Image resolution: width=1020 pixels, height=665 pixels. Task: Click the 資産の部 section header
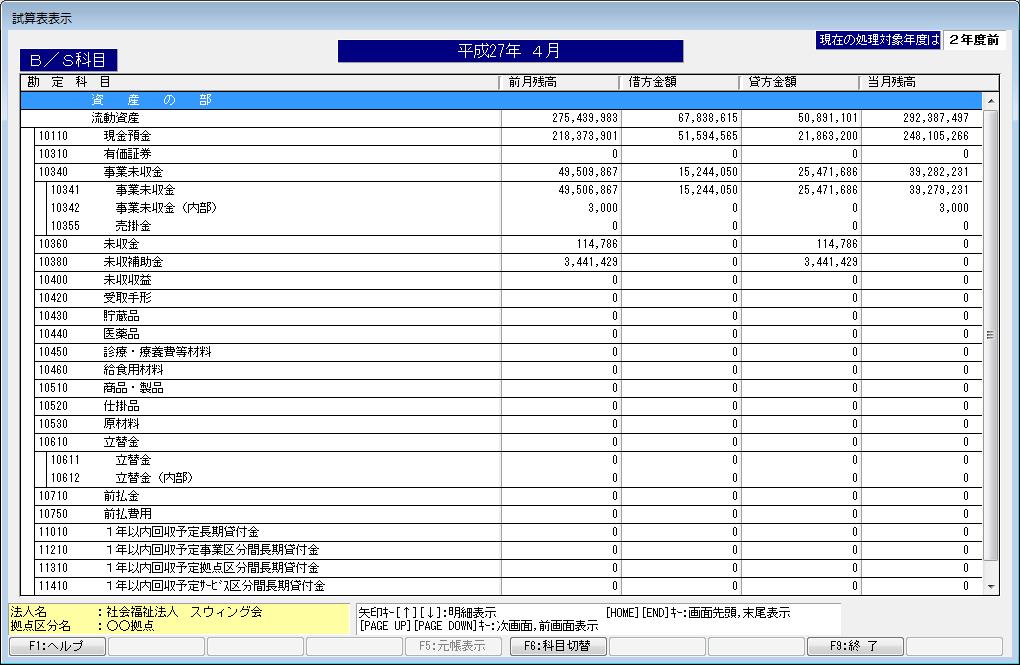click(x=150, y=100)
